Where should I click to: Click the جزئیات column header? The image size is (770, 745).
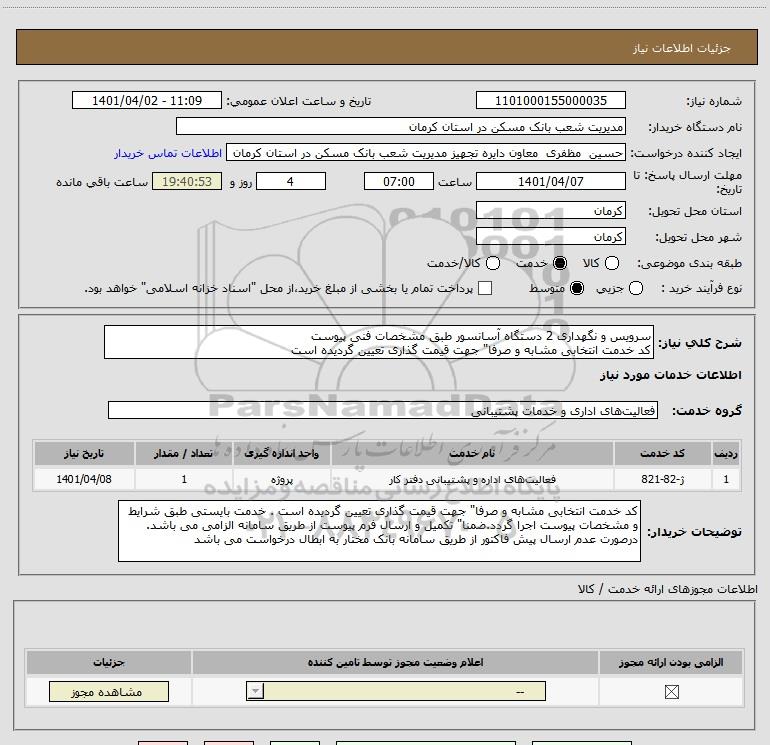coord(109,662)
